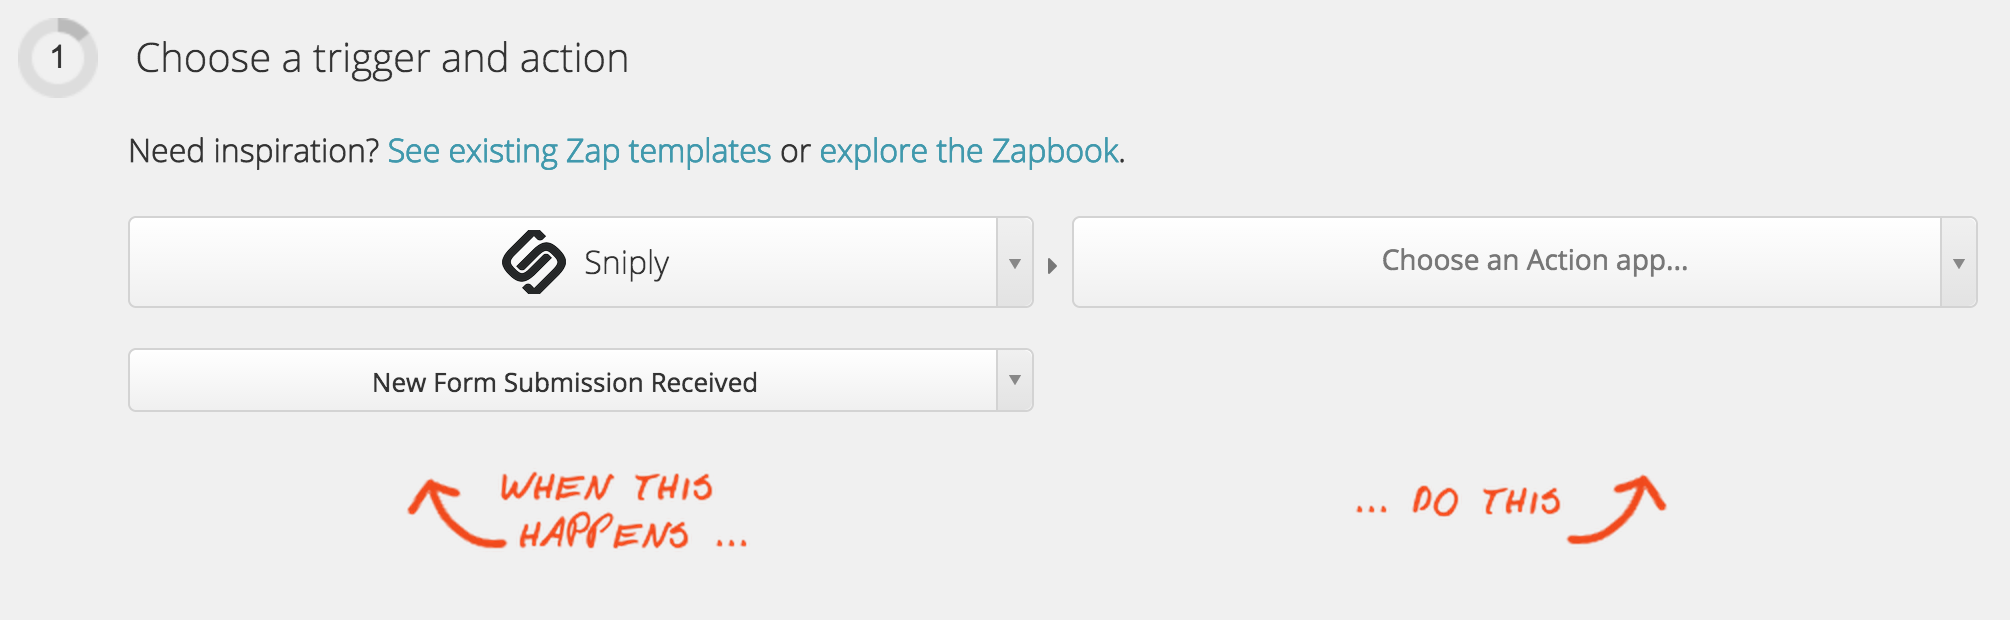The width and height of the screenshot is (2010, 620).
Task: Click the Need inspiration? text
Action: tap(254, 151)
